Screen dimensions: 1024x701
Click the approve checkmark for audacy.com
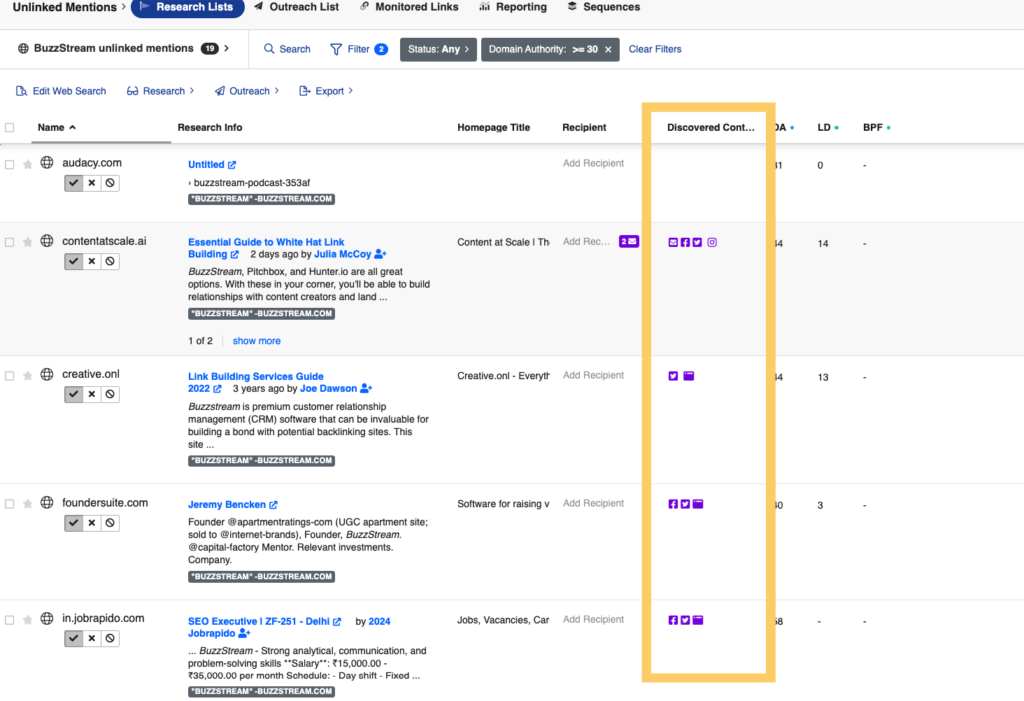point(74,183)
